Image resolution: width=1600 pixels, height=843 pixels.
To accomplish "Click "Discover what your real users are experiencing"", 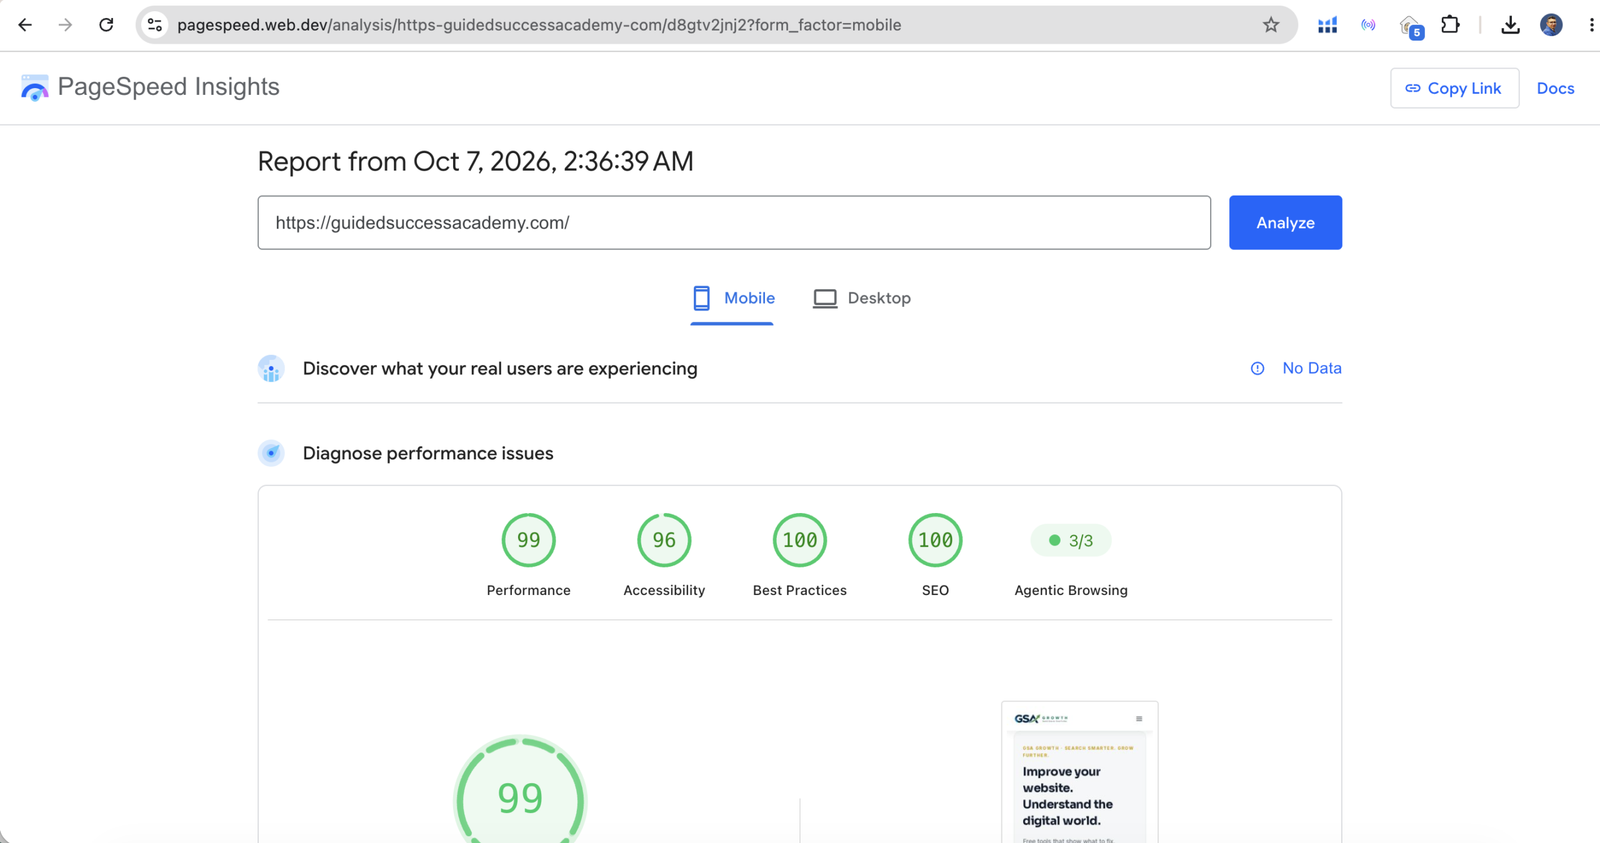I will tap(500, 369).
